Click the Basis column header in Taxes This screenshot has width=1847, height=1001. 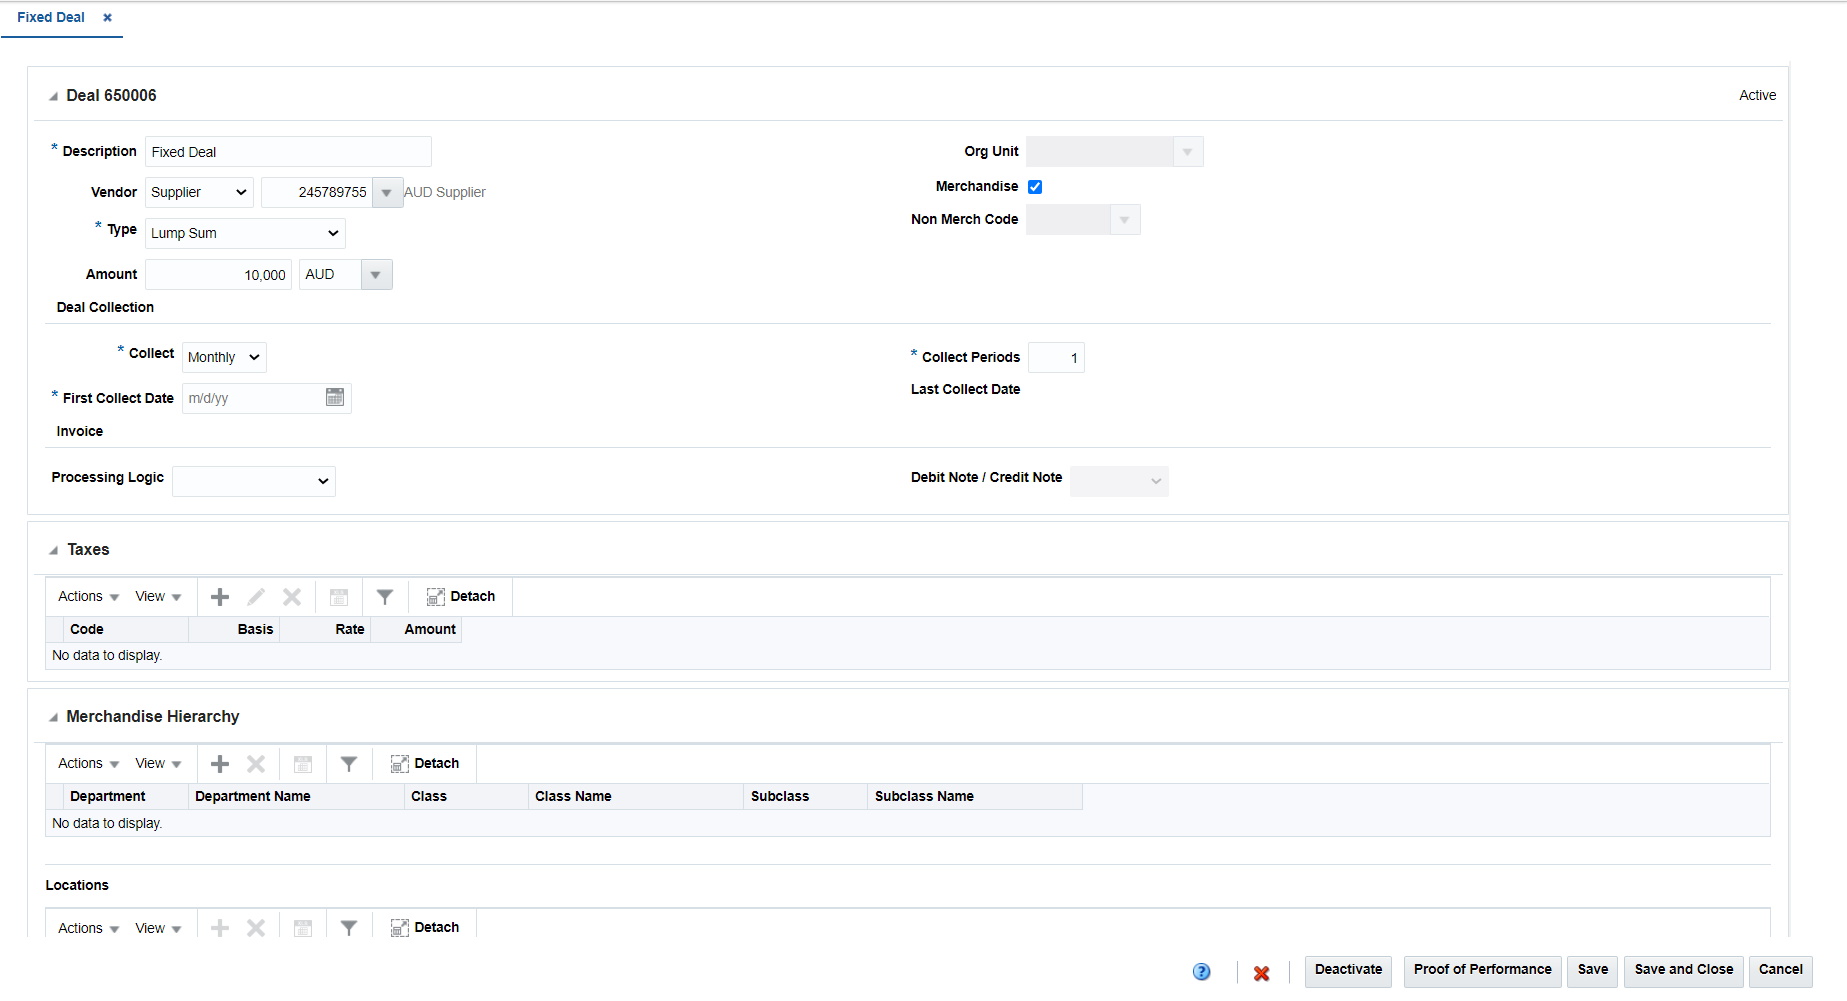(x=234, y=630)
